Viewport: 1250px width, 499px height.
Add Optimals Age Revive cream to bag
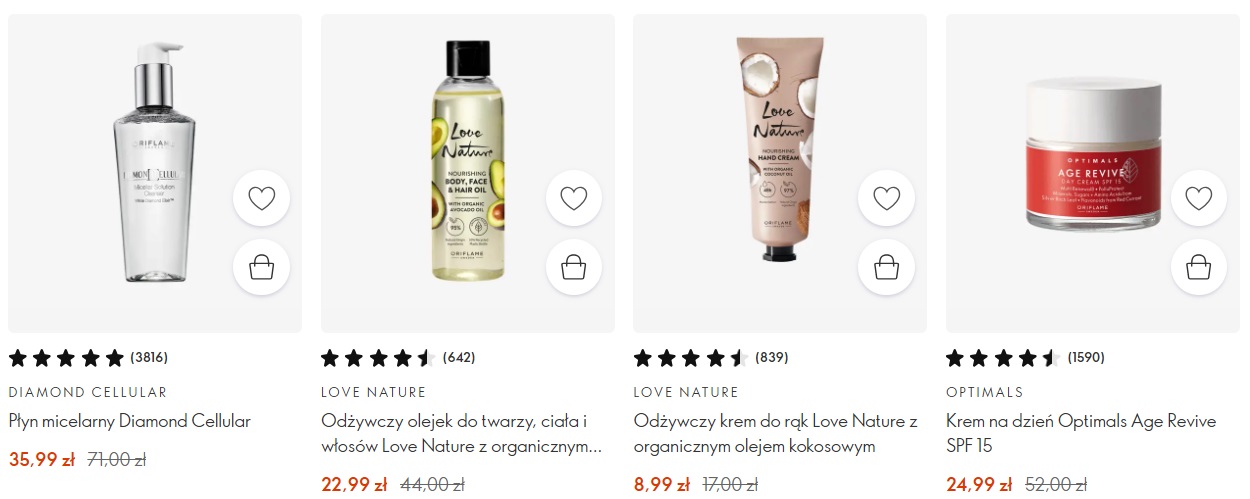tap(1199, 267)
